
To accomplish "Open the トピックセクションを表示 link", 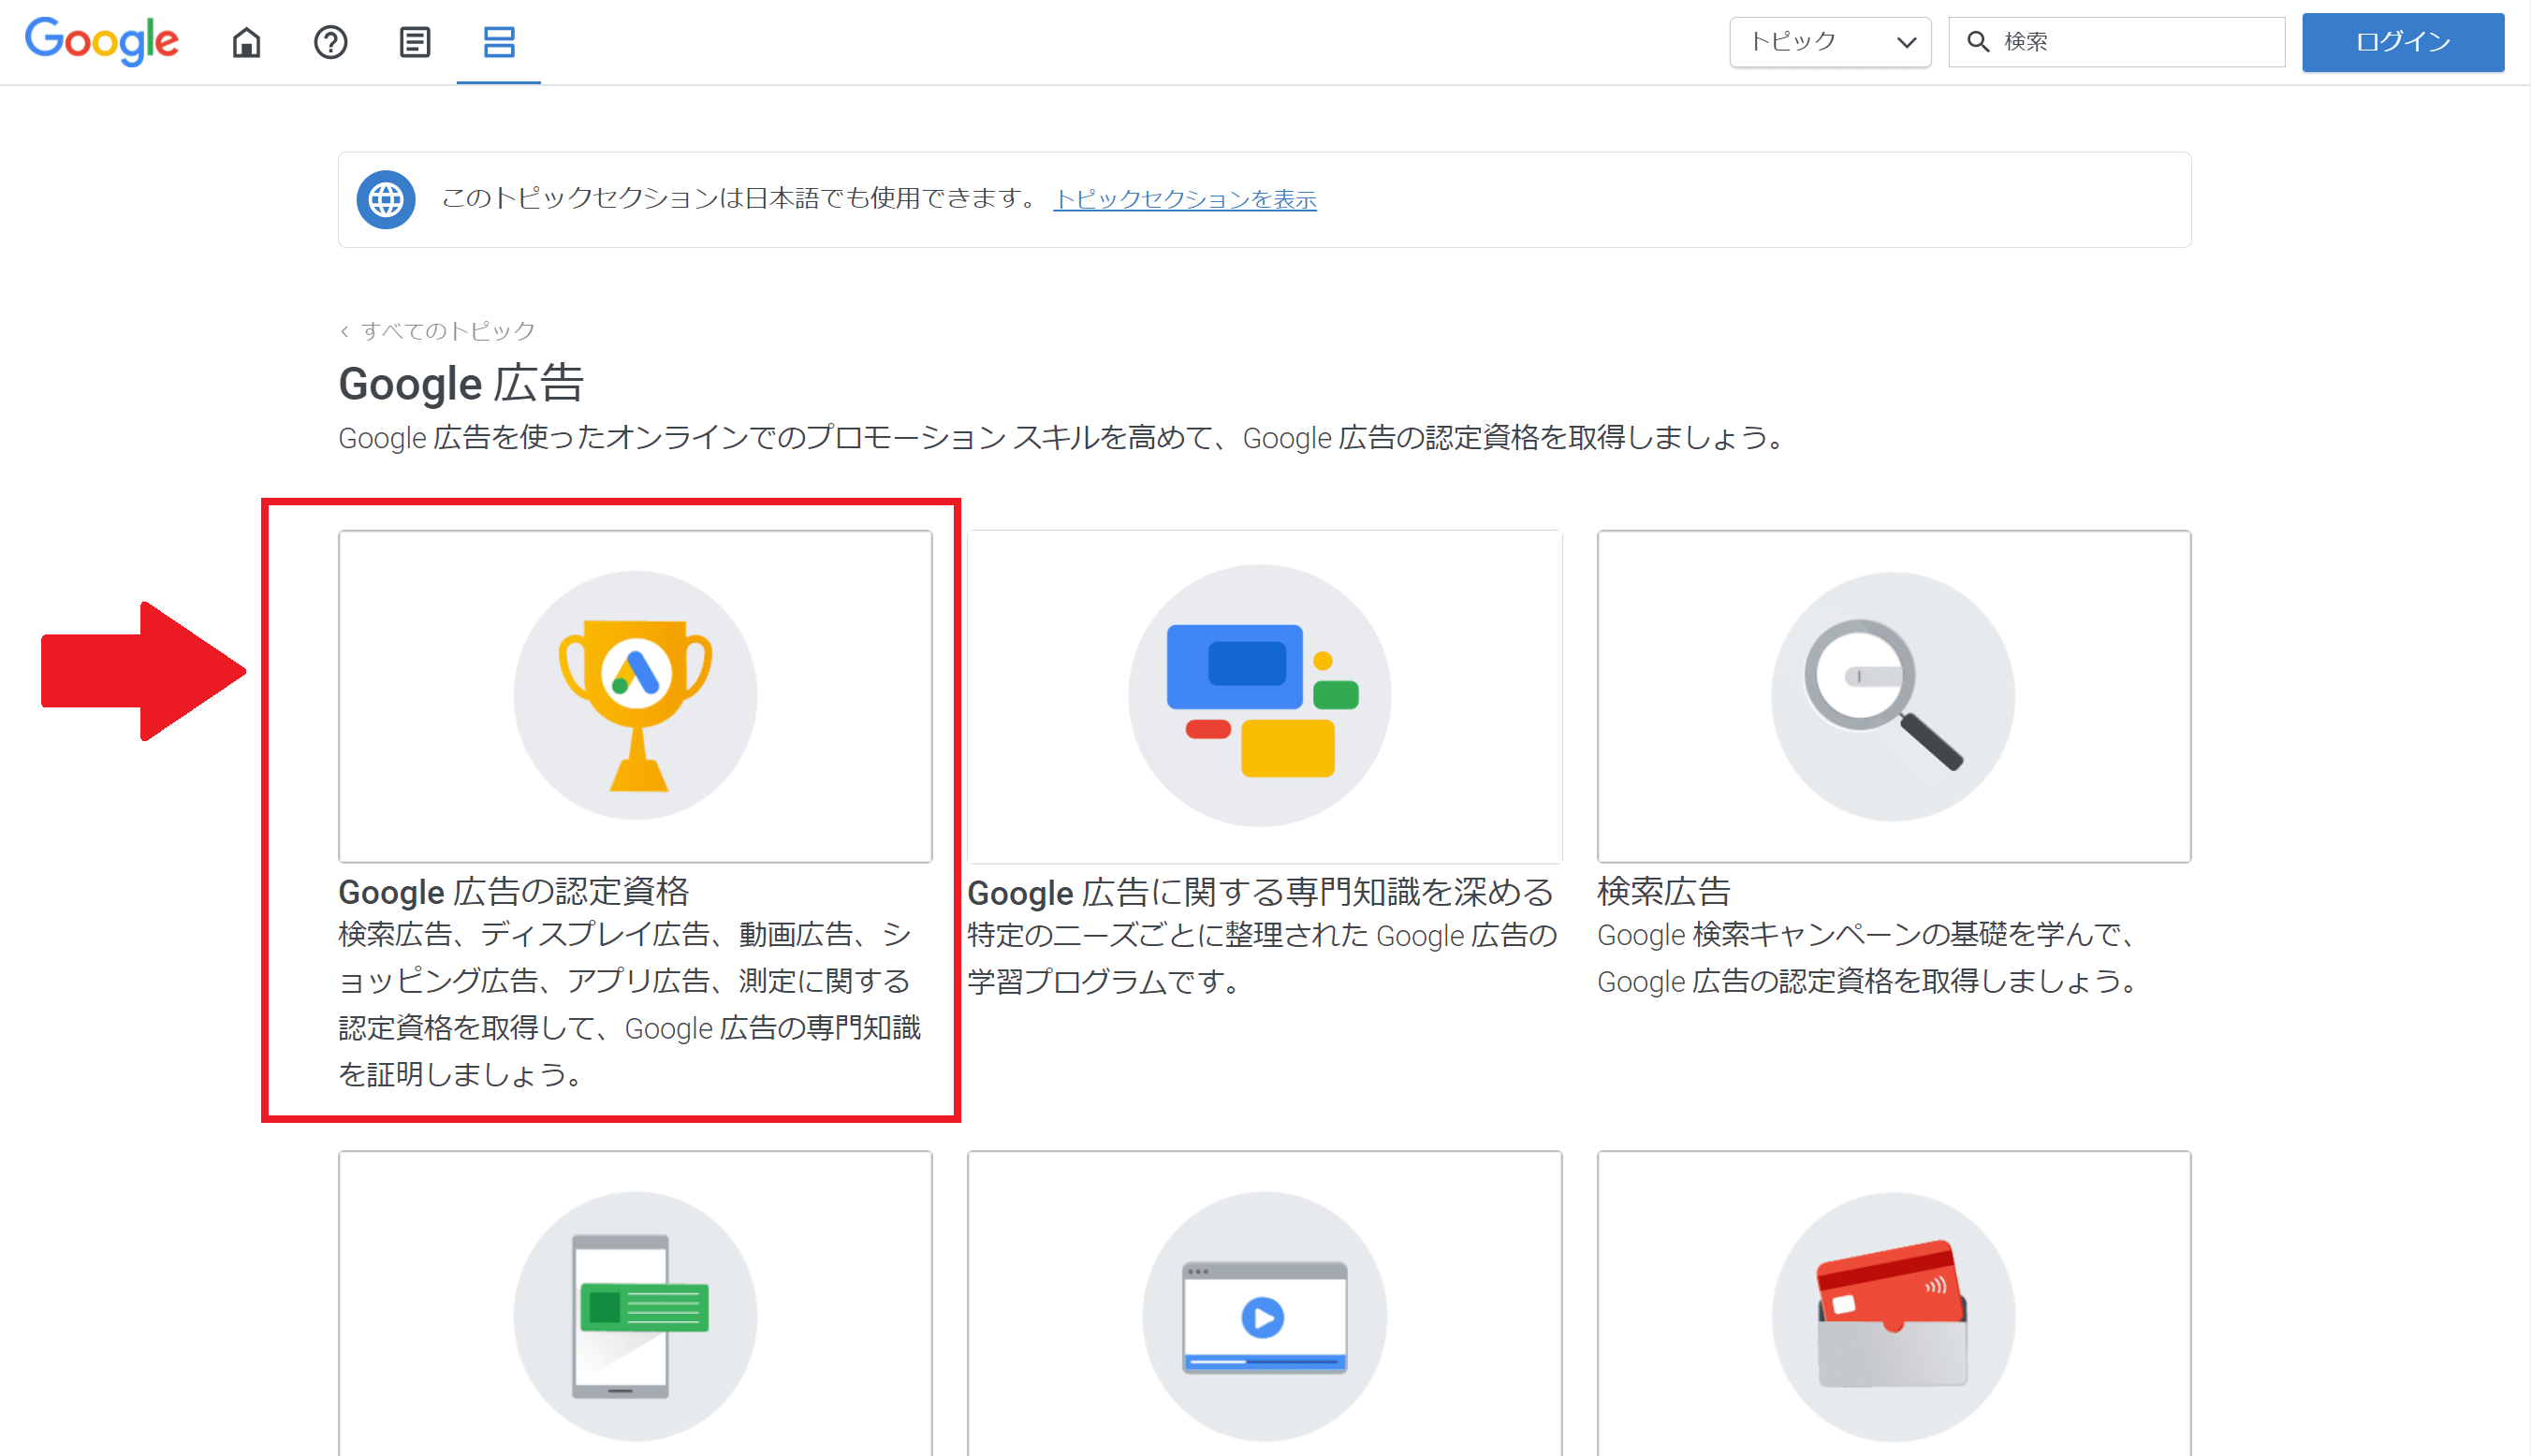I will 1184,199.
